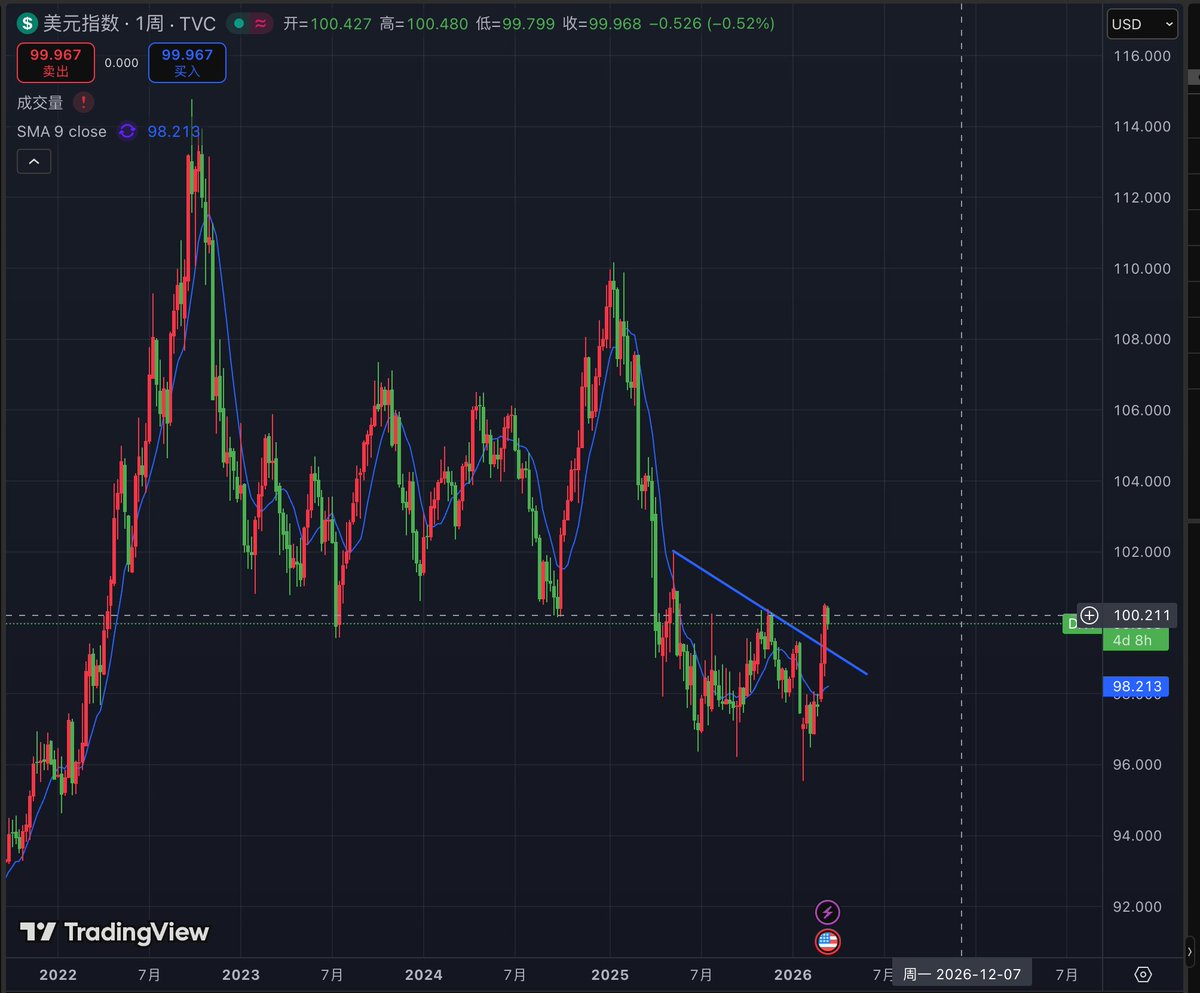Click the 收=99.968 close value
Viewport: 1200px width, 993px height.
coord(603,23)
